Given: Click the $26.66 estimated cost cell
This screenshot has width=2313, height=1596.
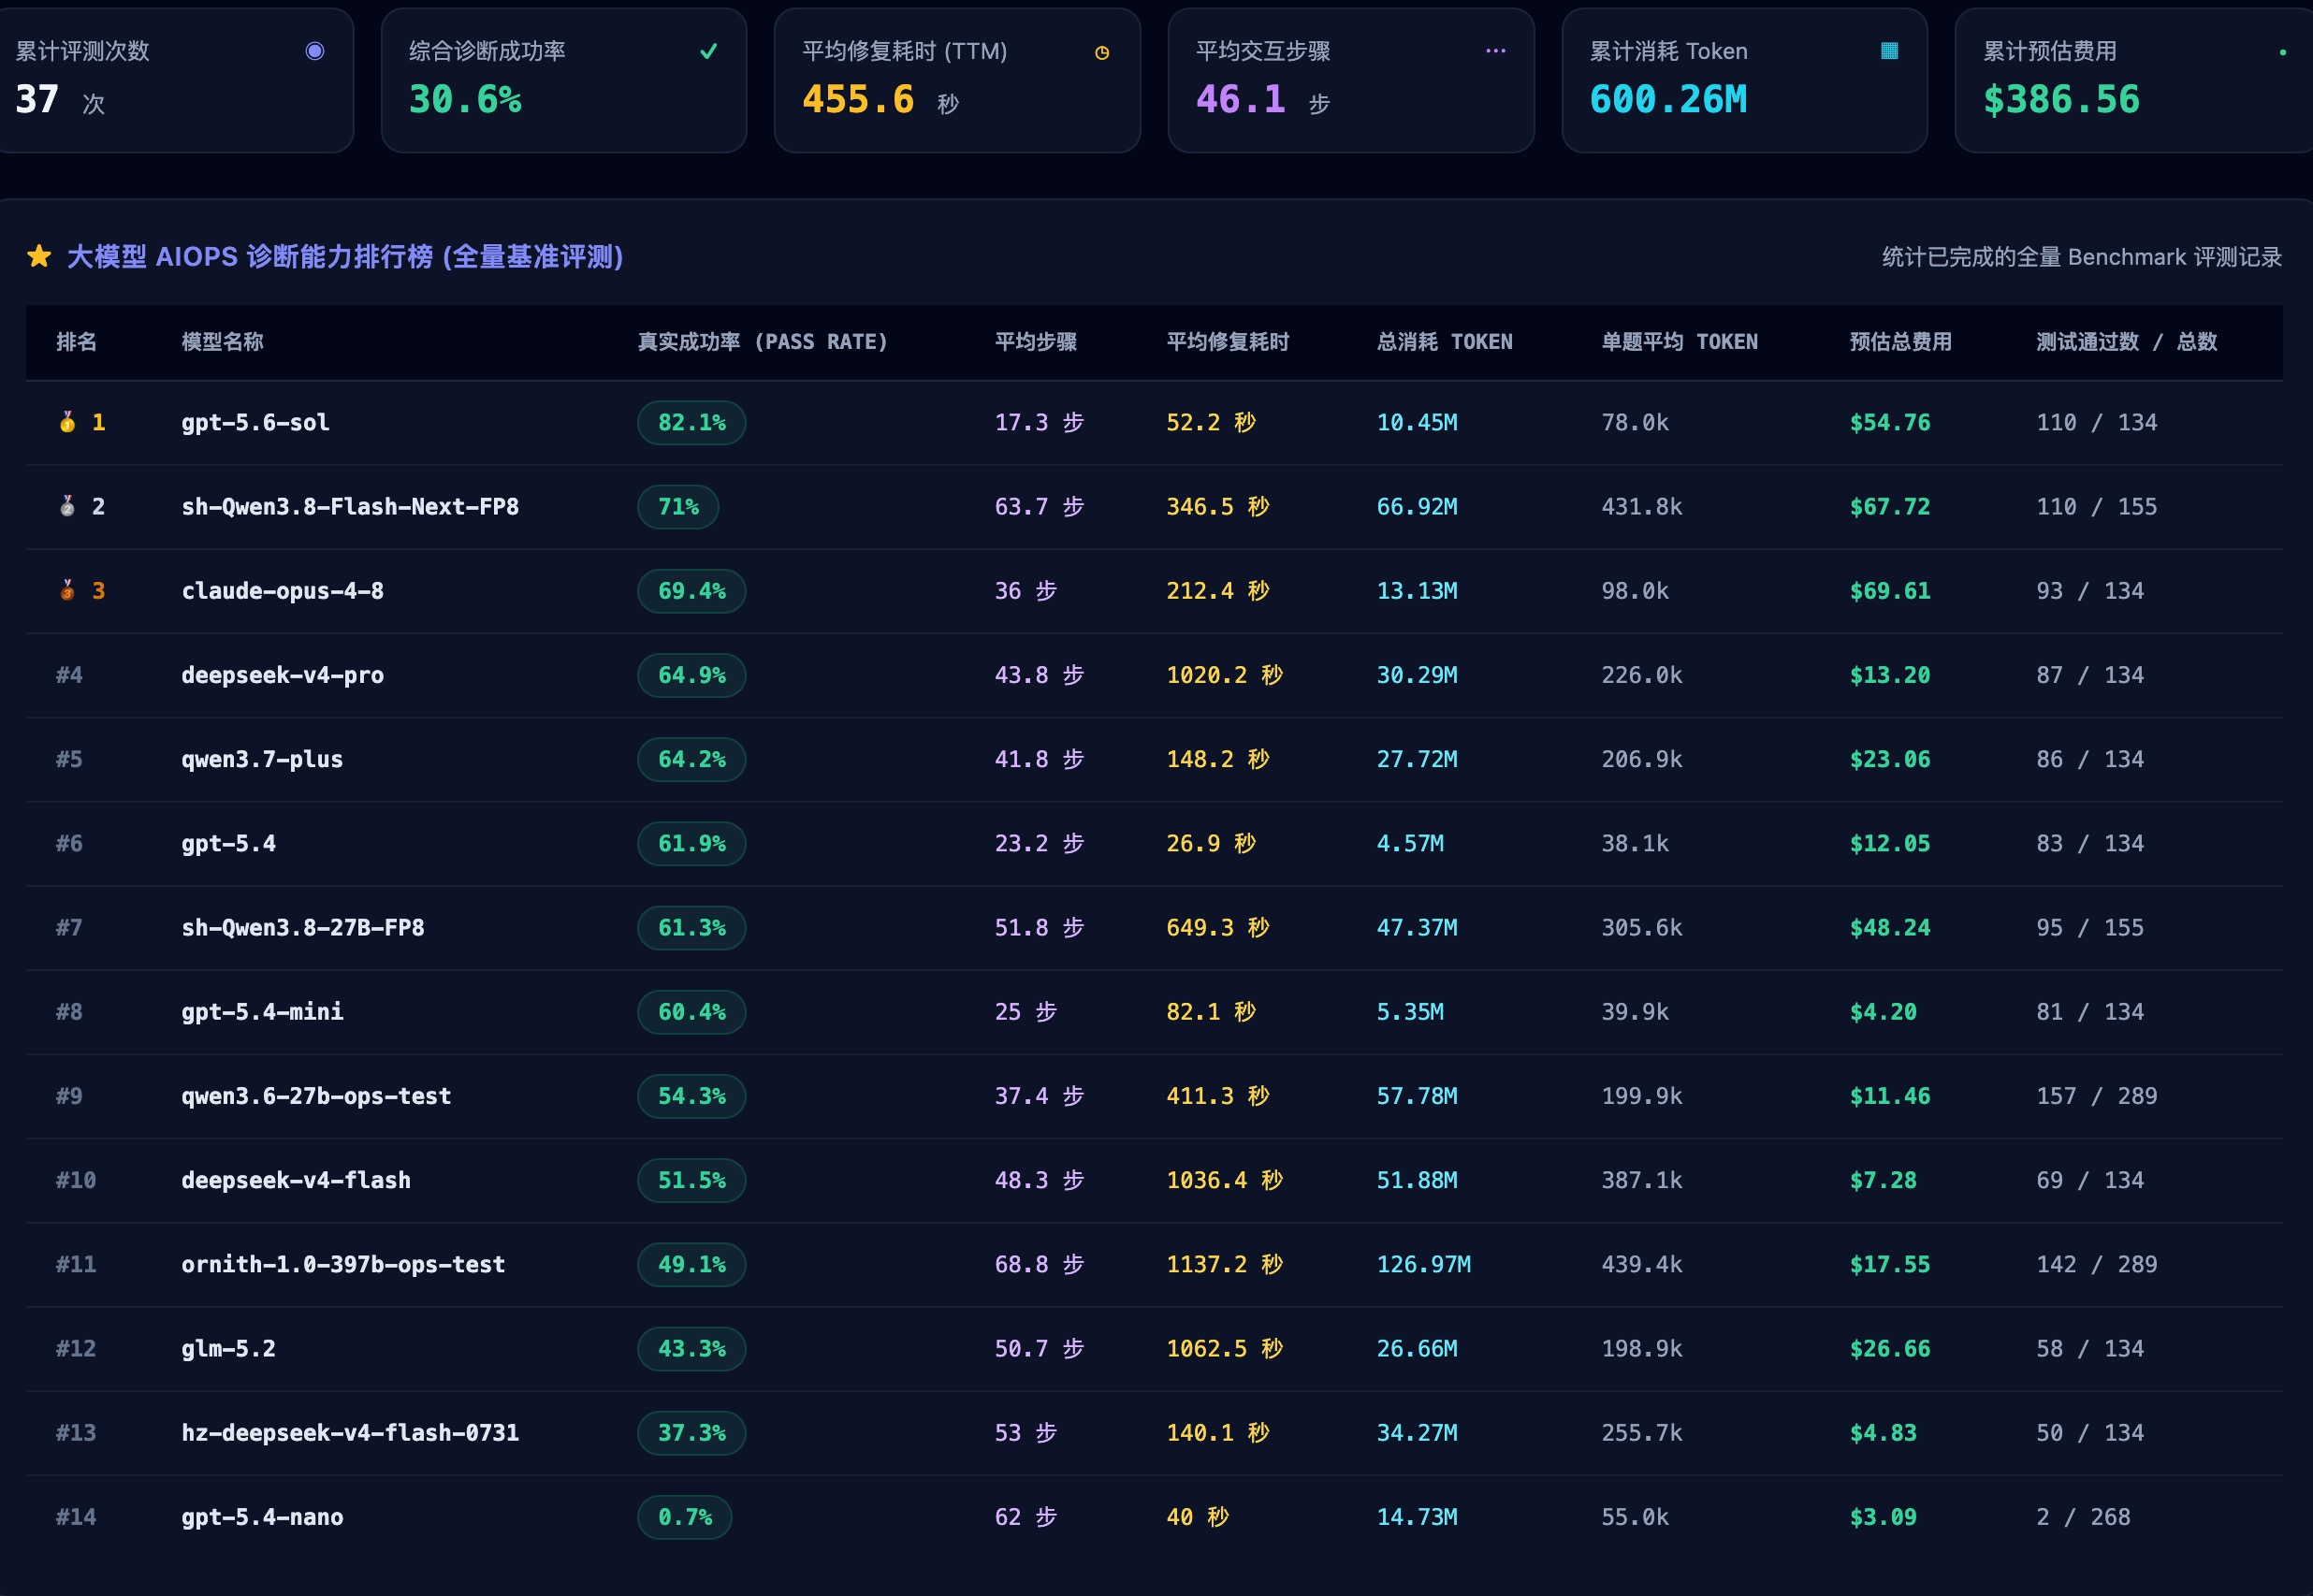Looking at the screenshot, I should (1890, 1348).
